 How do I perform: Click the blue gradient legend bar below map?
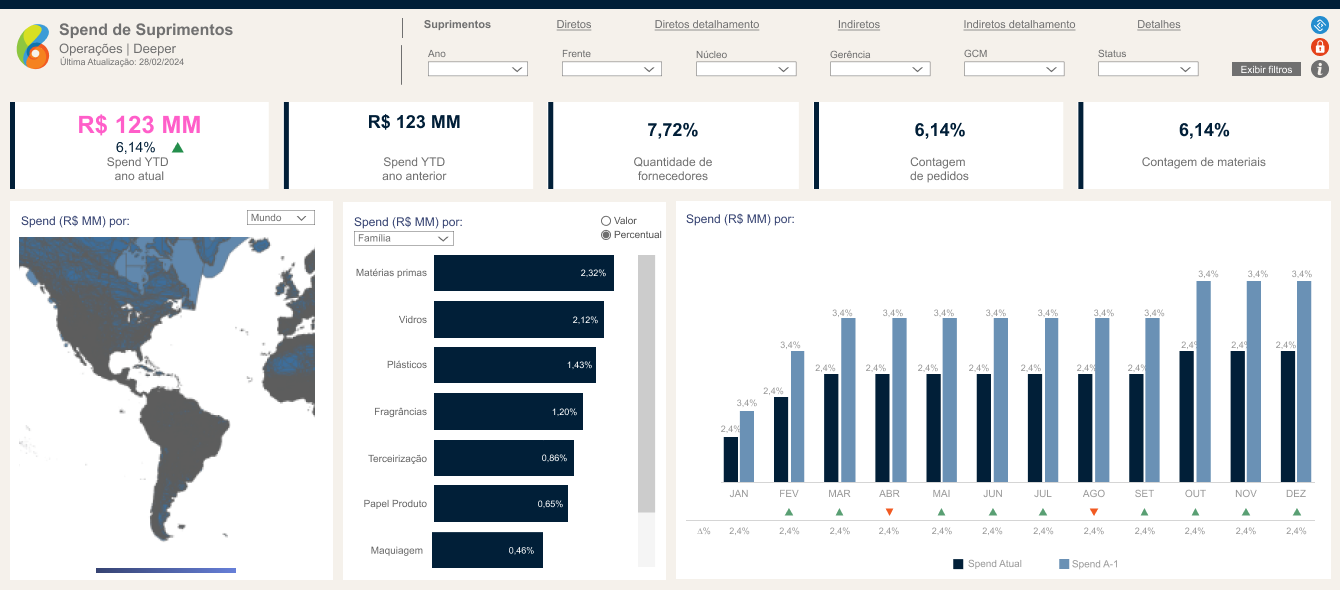click(x=166, y=570)
